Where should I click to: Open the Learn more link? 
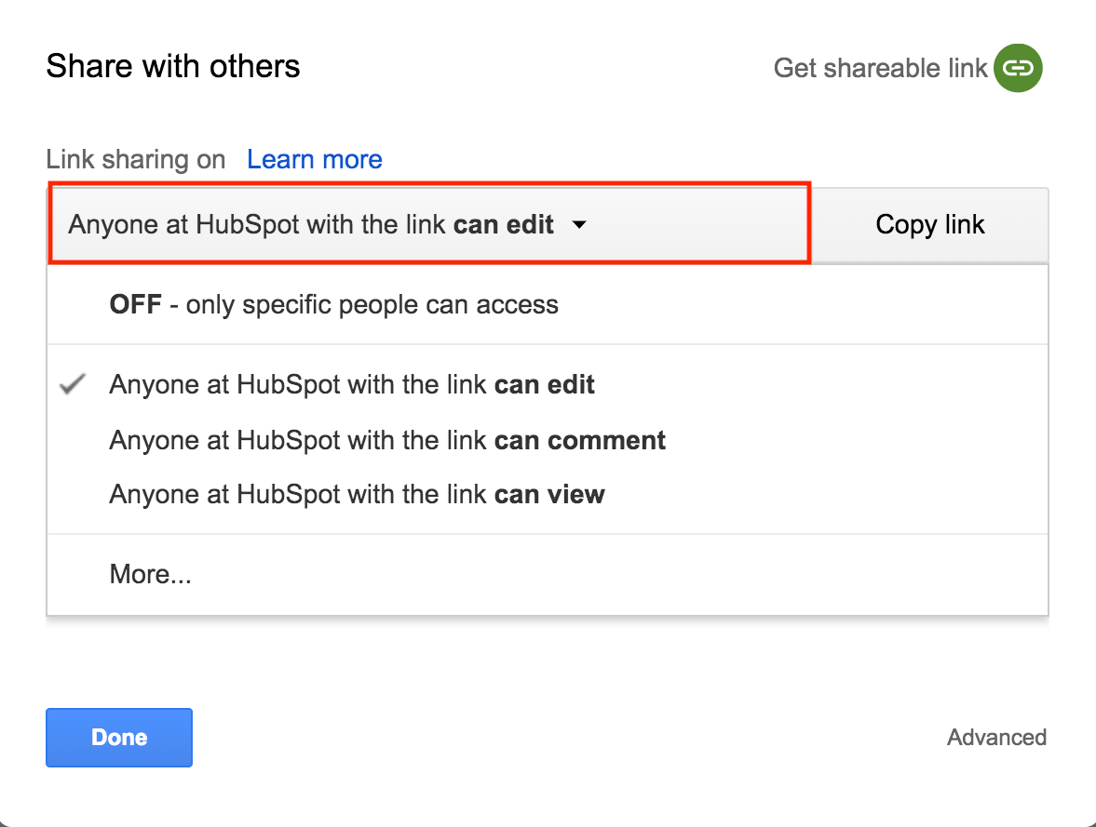pos(314,159)
